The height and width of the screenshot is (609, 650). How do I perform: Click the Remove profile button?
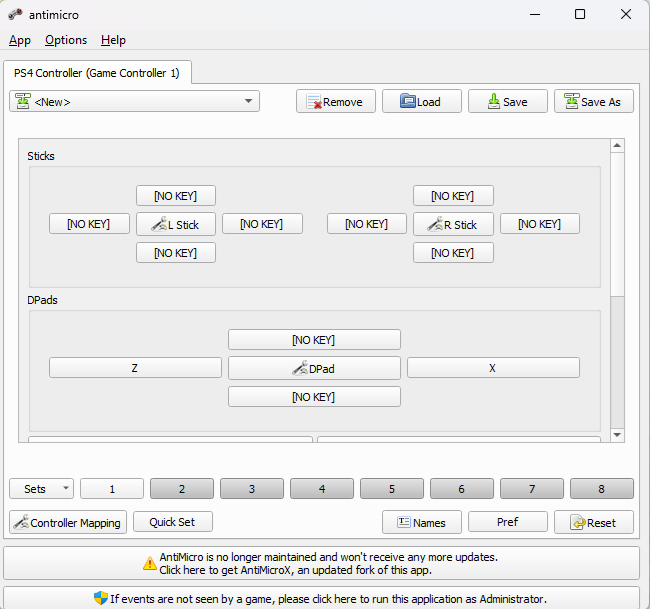point(335,102)
